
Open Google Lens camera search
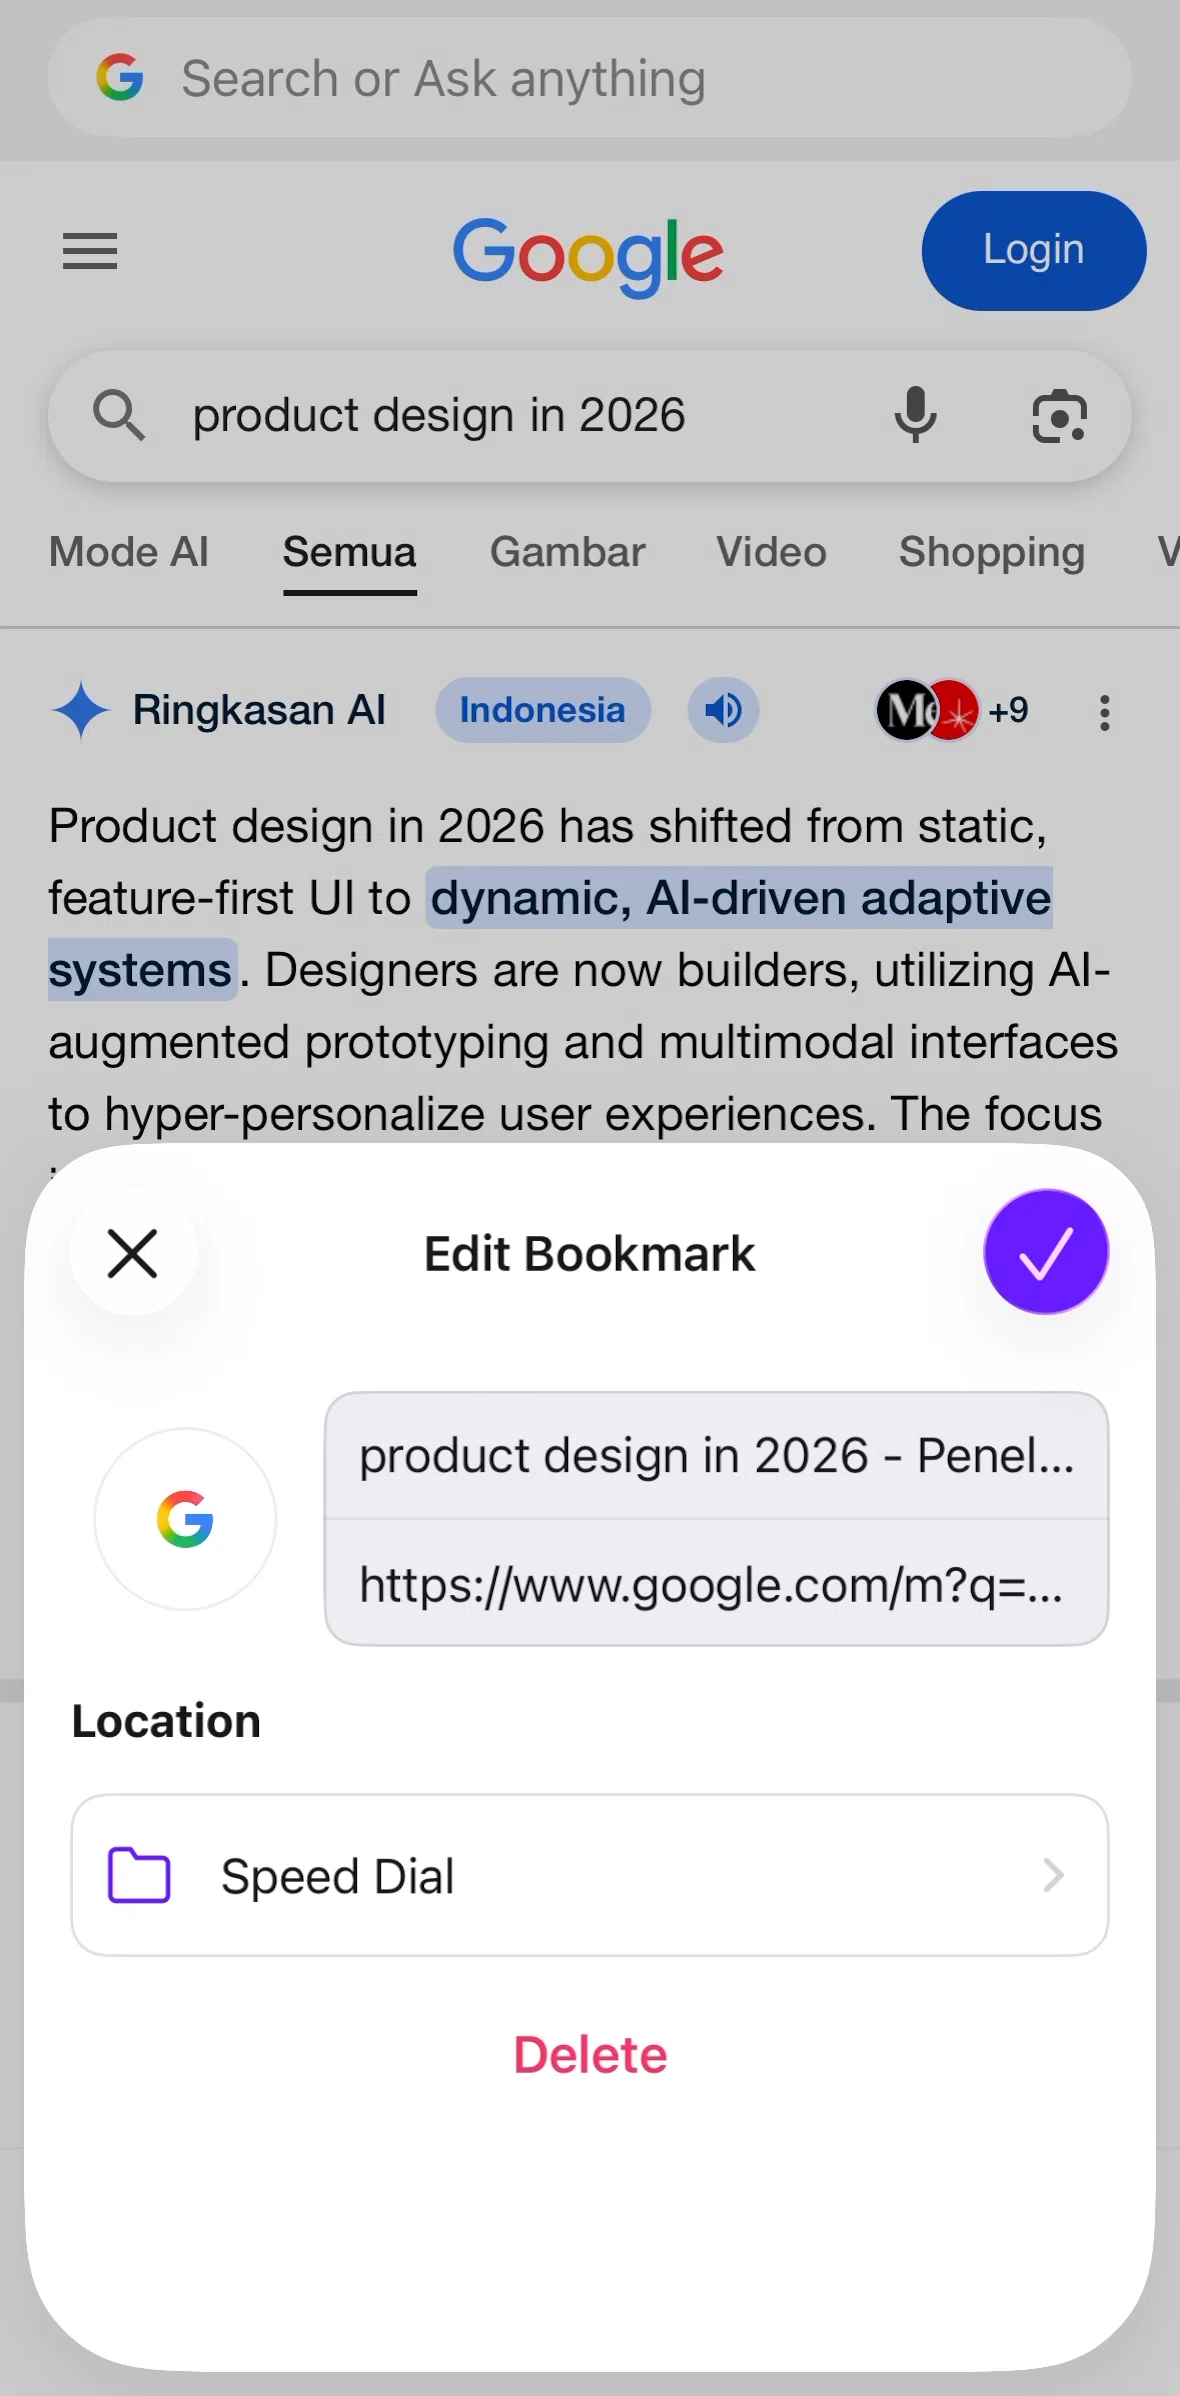(x=1059, y=416)
